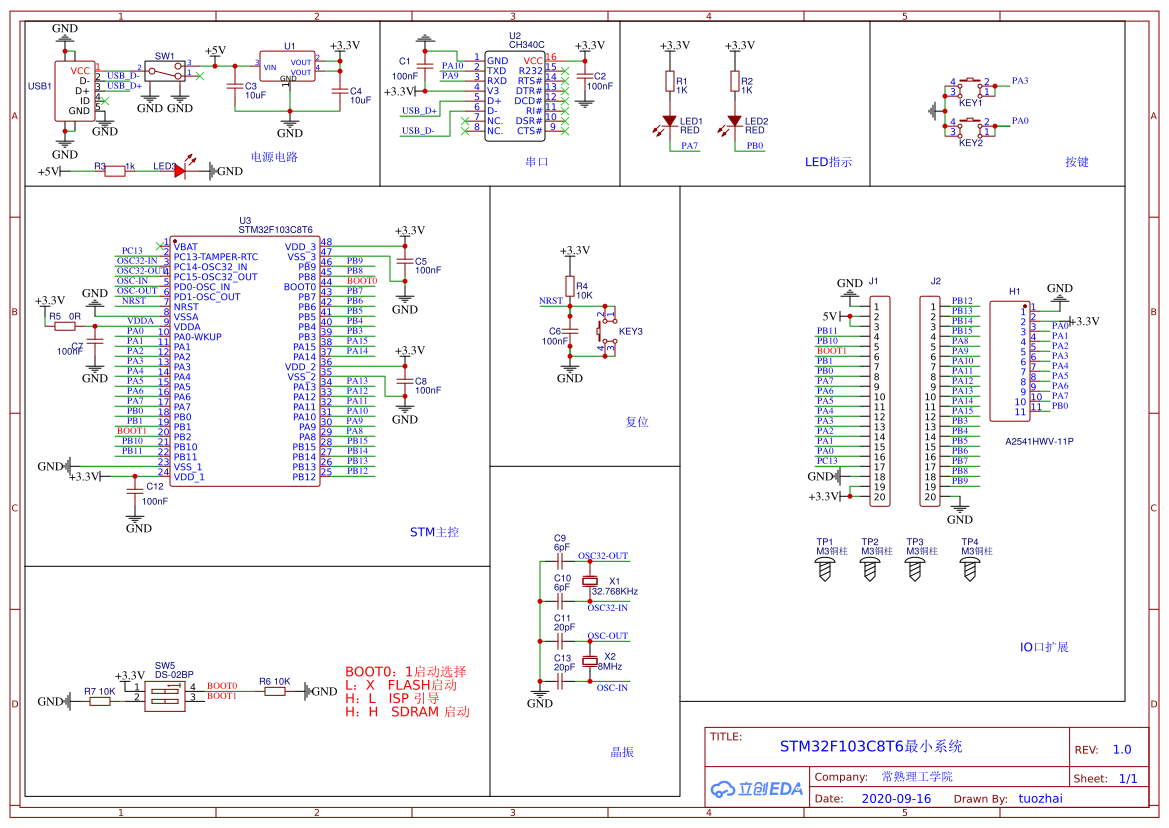Select the STM32F103C8T6 microcontroller U3

tap(245, 360)
